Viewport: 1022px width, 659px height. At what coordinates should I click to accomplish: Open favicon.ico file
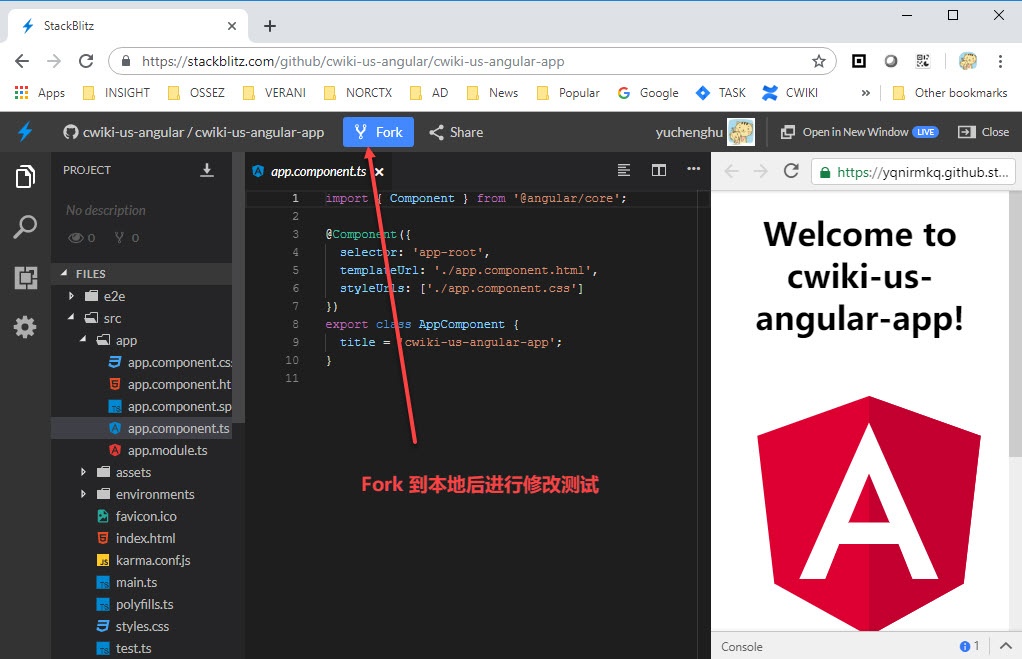tap(137, 516)
